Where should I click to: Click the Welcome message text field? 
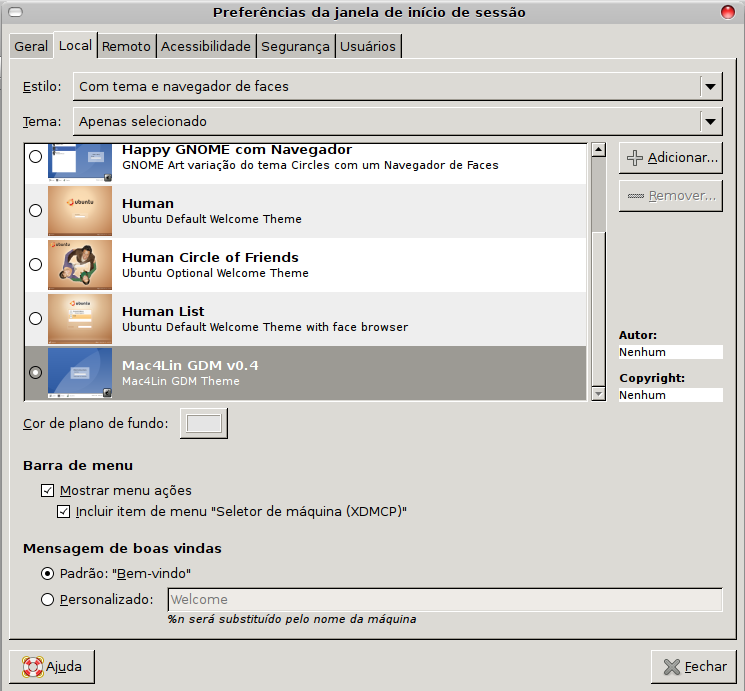[445, 600]
